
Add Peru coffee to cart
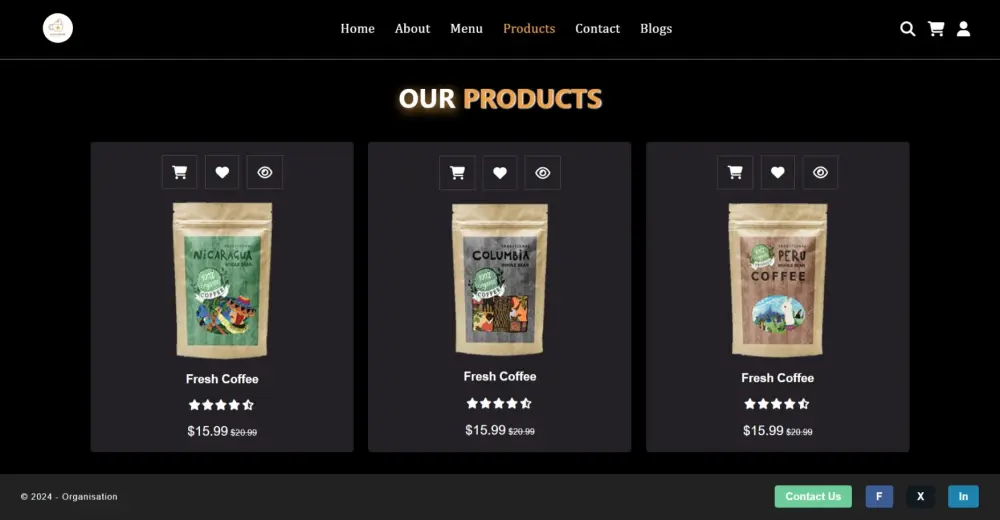coord(735,172)
